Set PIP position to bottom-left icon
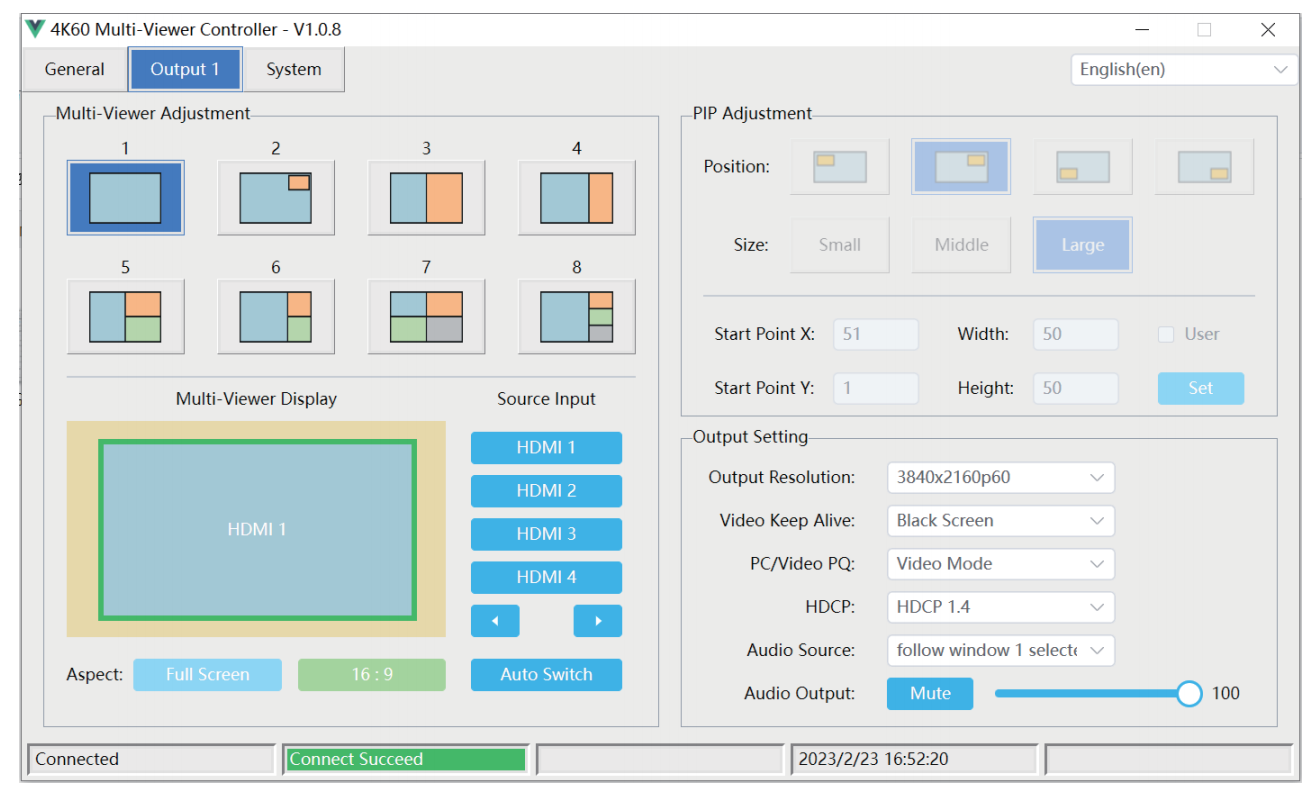This screenshot has width=1309, height=790. 1083,166
